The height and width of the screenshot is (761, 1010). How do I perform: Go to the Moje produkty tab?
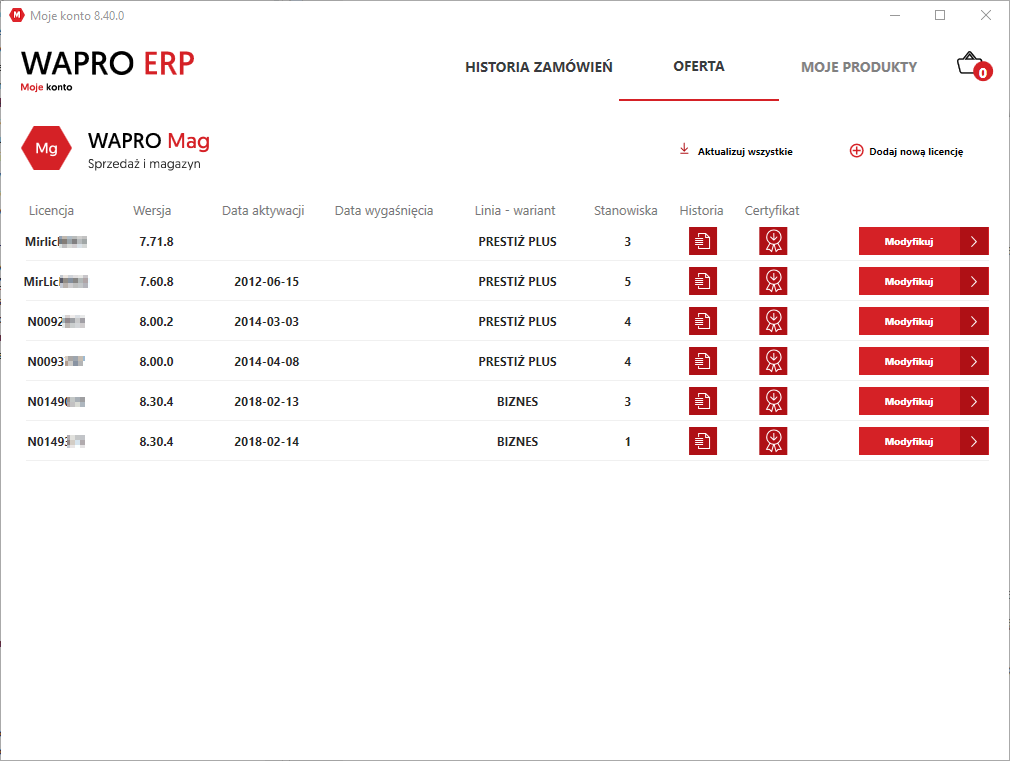[859, 67]
